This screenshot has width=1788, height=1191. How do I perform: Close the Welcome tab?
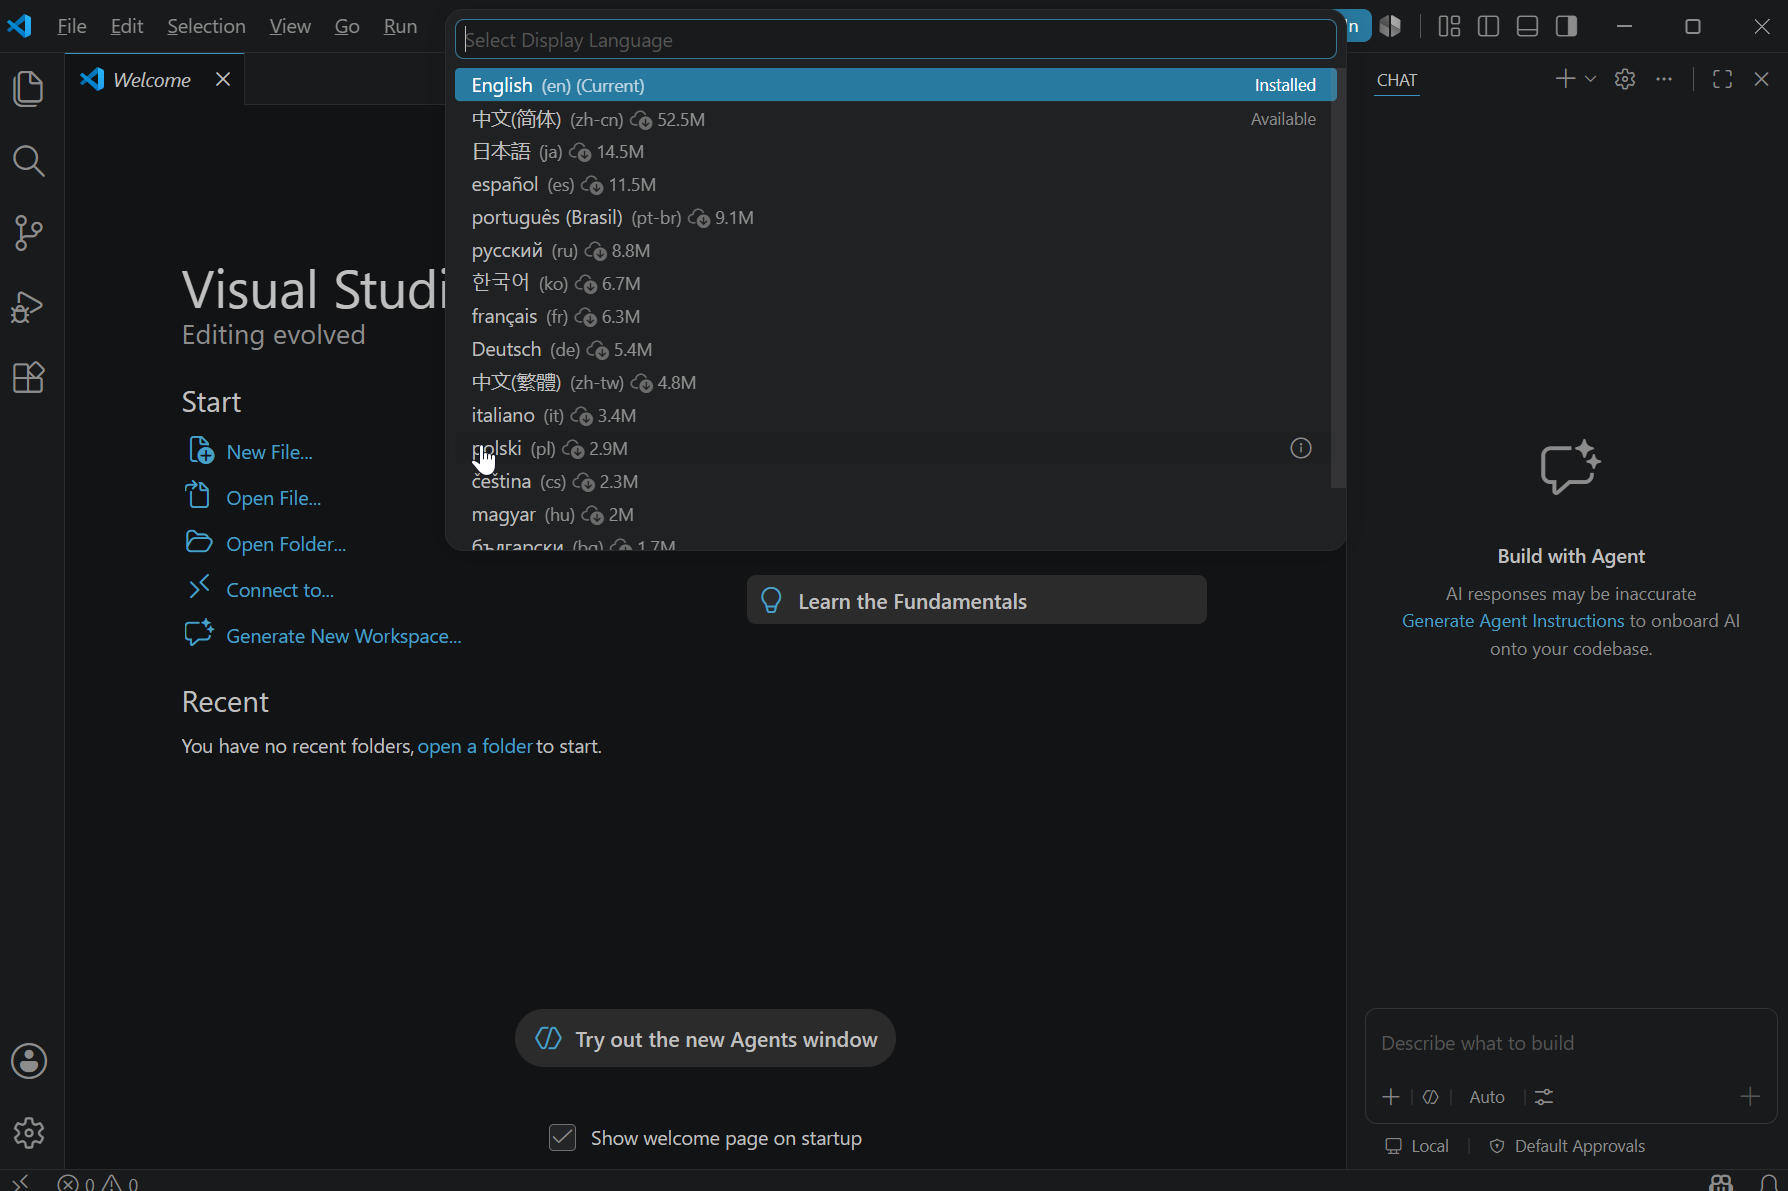(x=223, y=79)
